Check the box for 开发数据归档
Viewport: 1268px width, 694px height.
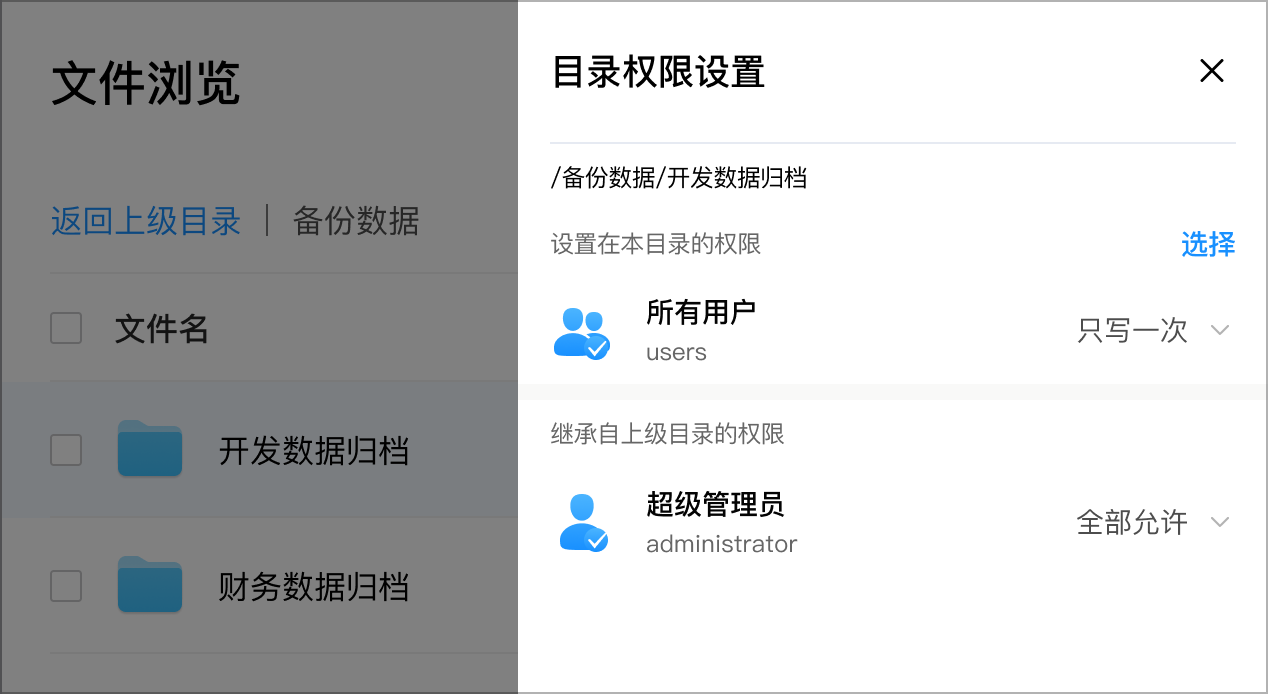point(66,450)
